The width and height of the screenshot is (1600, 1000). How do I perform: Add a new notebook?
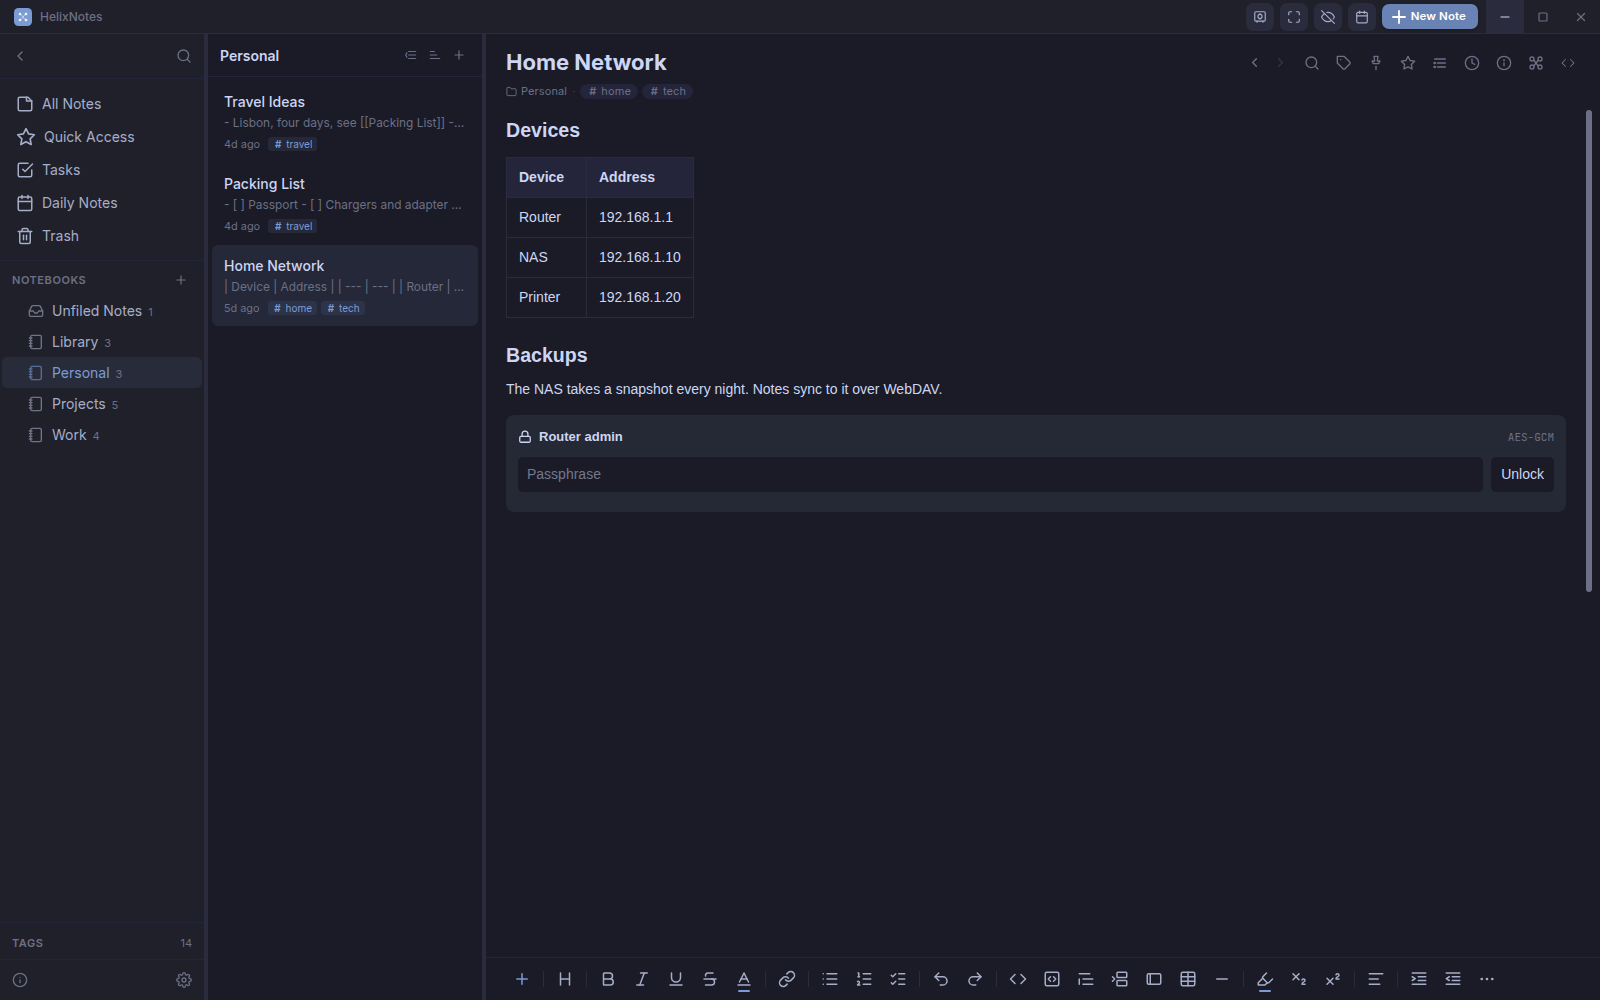tap(181, 280)
